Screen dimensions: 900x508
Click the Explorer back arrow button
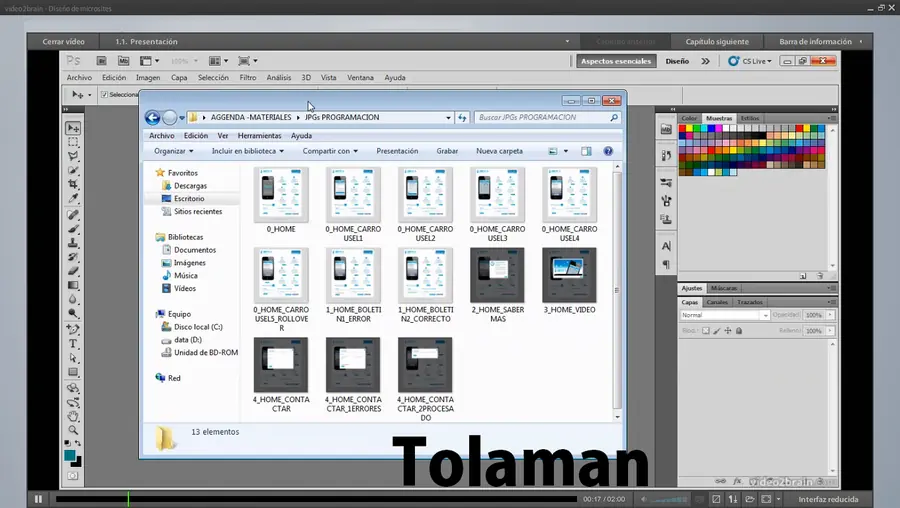point(152,118)
